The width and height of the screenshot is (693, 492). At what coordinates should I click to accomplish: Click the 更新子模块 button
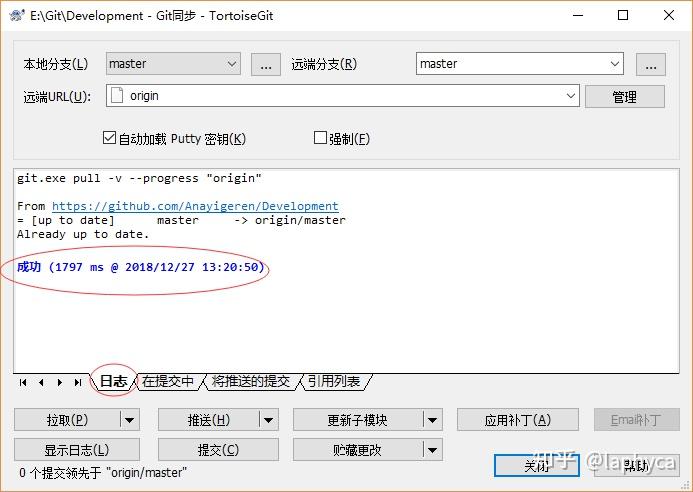click(x=358, y=420)
